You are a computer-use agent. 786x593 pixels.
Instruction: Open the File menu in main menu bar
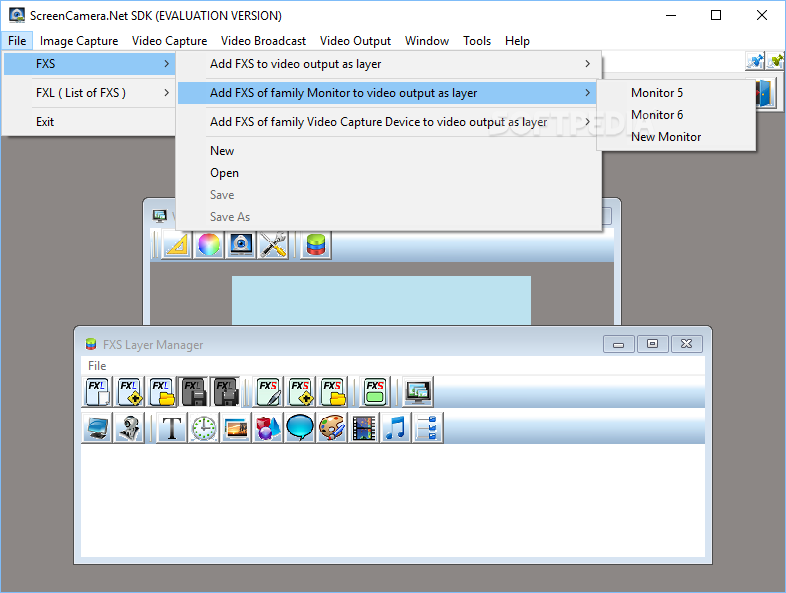[x=17, y=41]
